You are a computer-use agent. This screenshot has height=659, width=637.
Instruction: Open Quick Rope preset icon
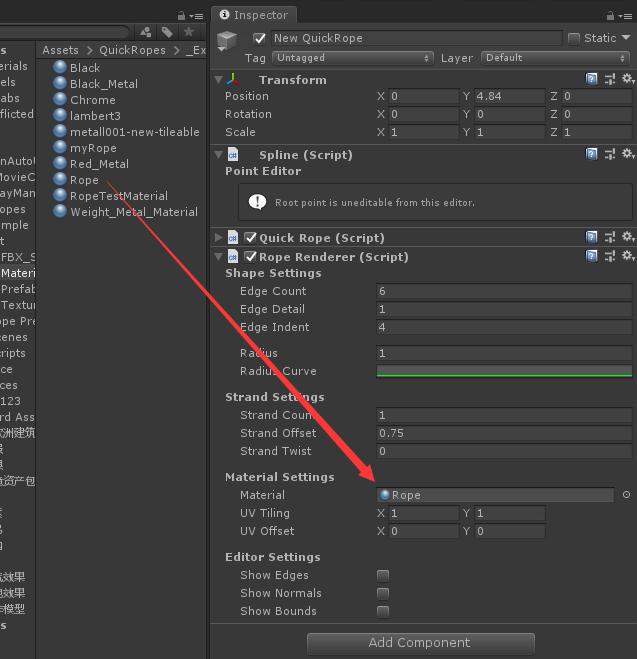pos(610,237)
